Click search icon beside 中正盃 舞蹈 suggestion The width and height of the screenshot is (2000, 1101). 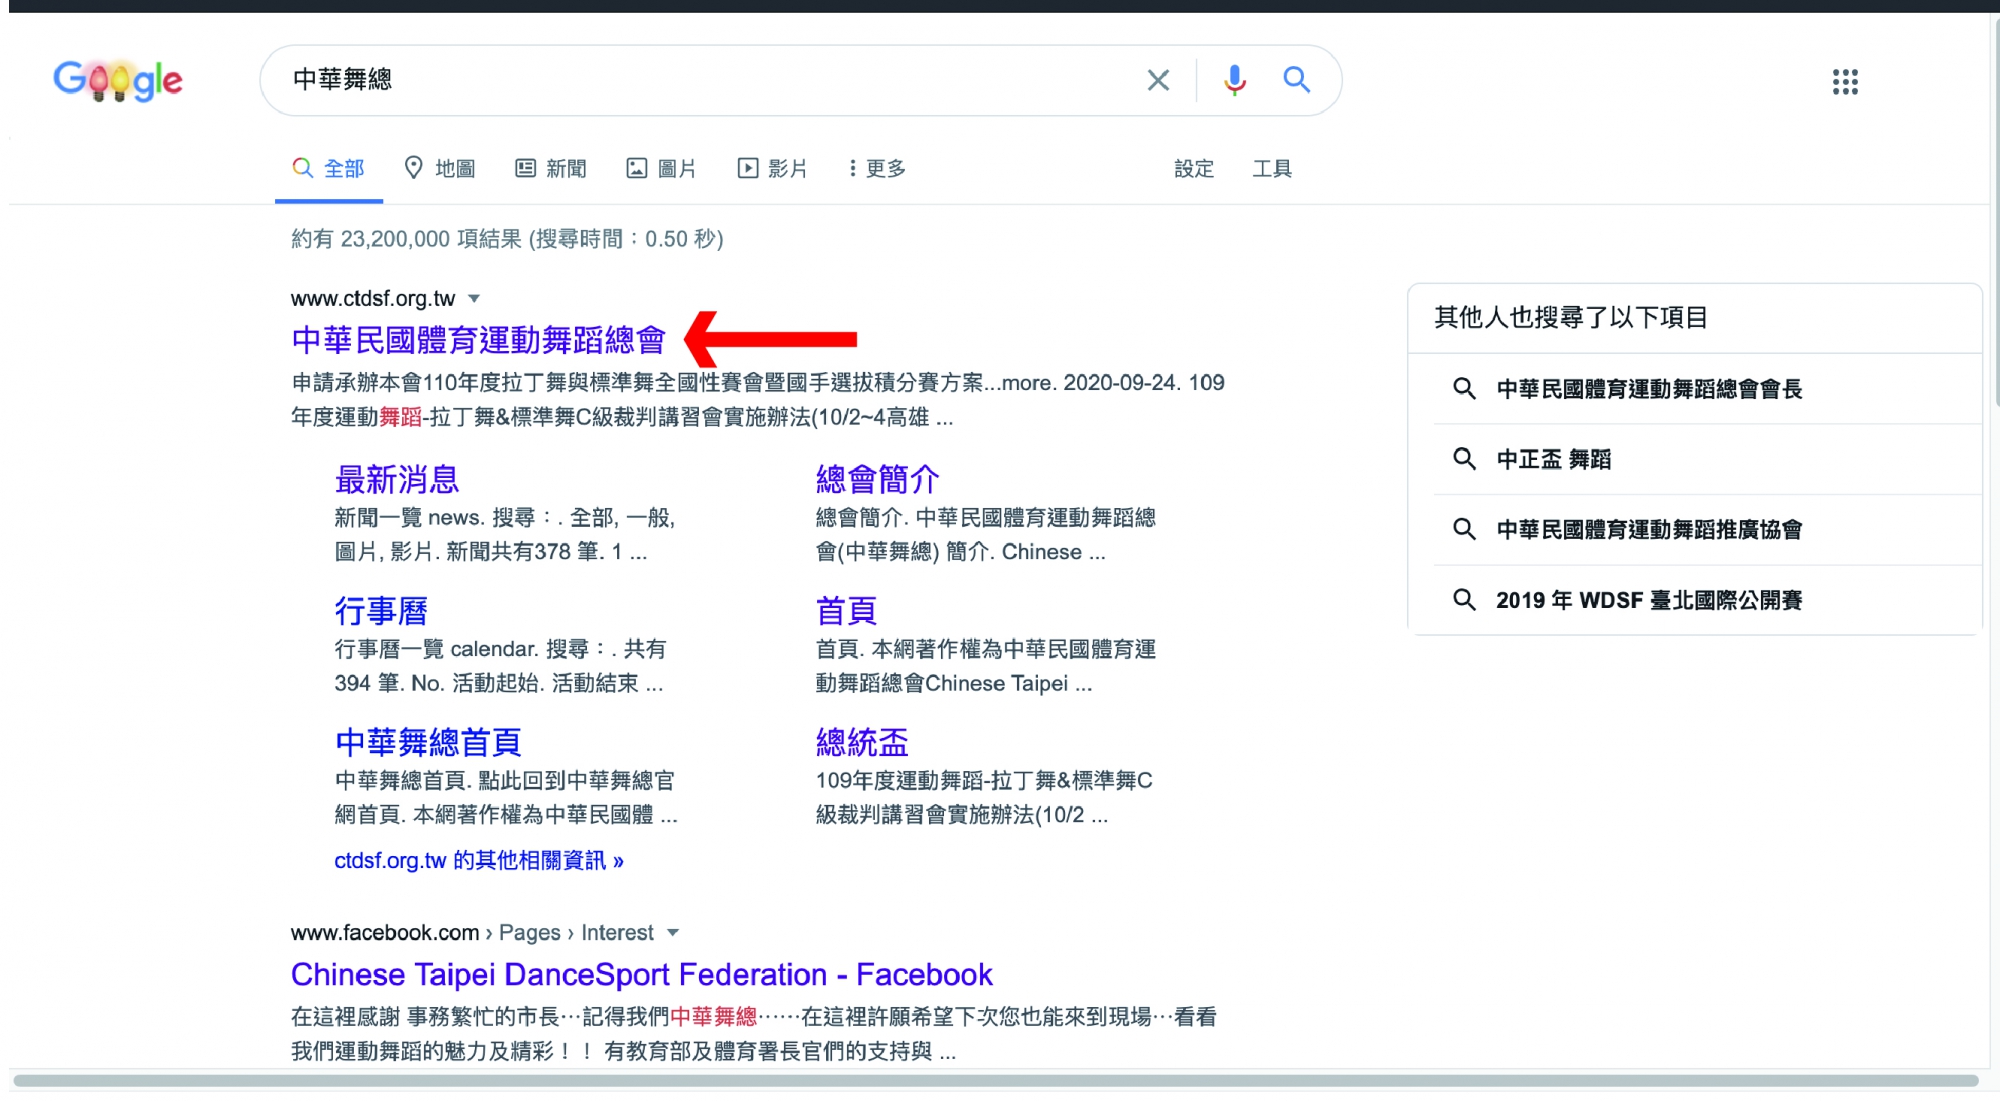pyautogui.click(x=1464, y=459)
